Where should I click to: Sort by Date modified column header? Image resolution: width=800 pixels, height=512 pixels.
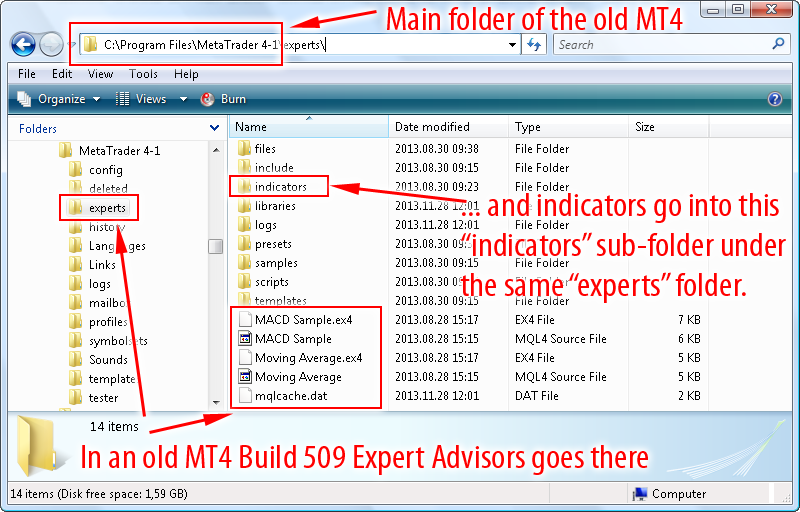[448, 126]
